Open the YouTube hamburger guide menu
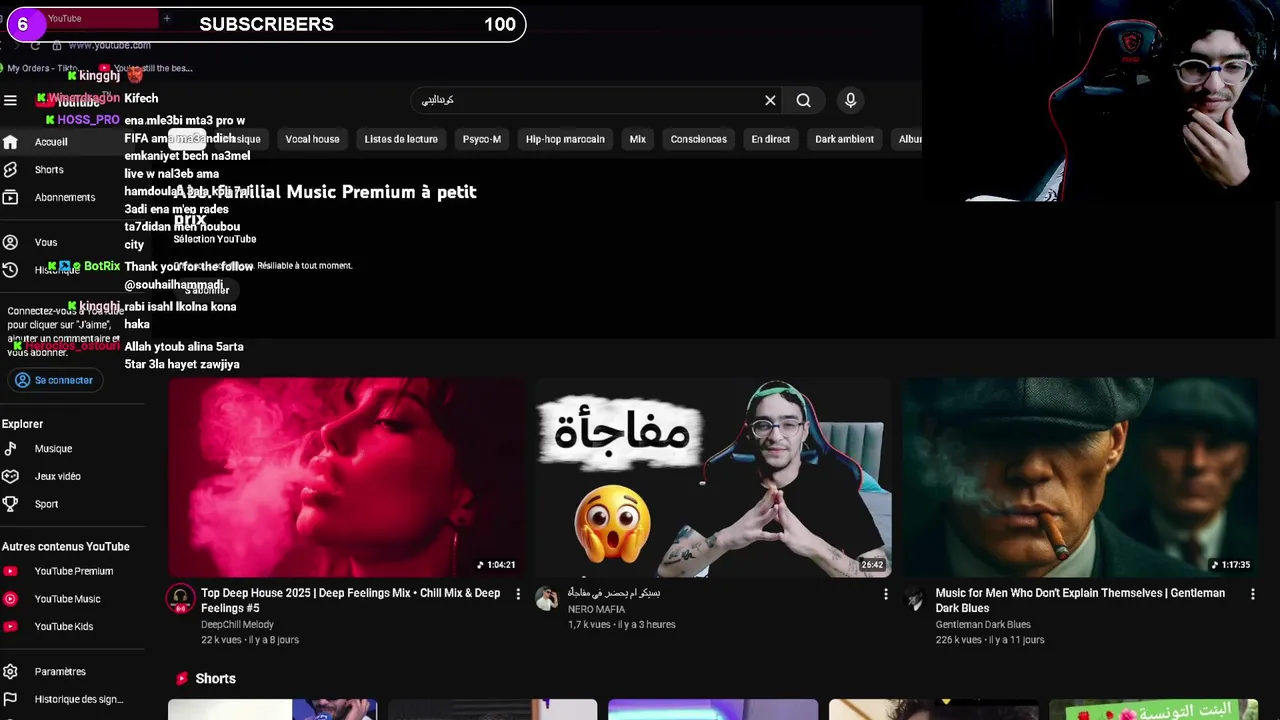 tap(10, 100)
